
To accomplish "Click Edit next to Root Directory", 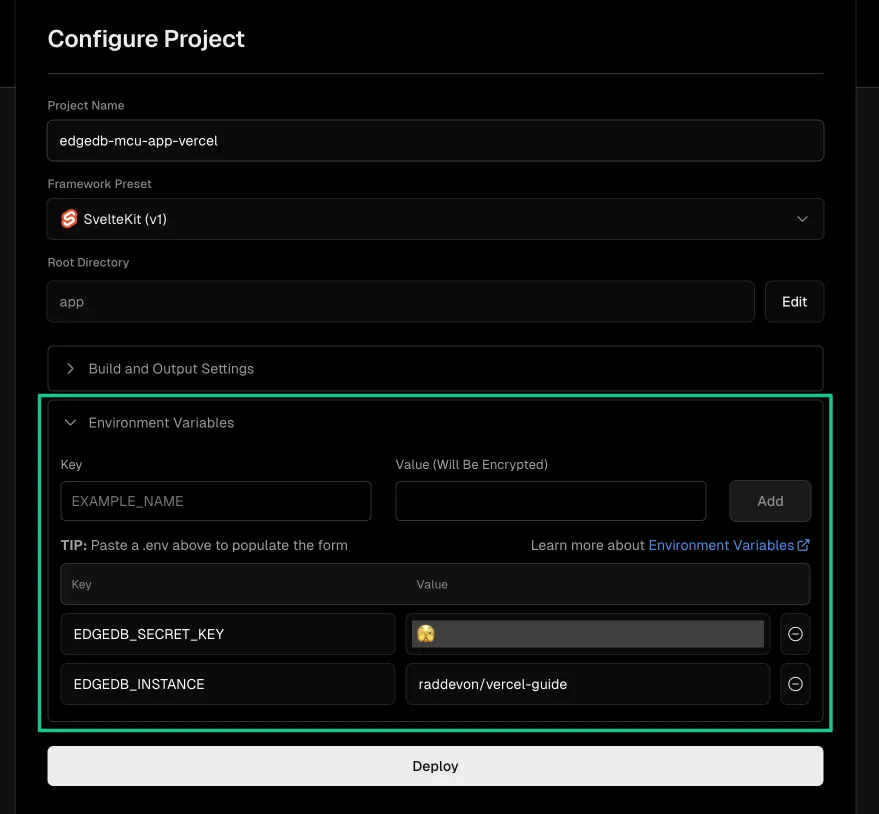I will pos(794,300).
